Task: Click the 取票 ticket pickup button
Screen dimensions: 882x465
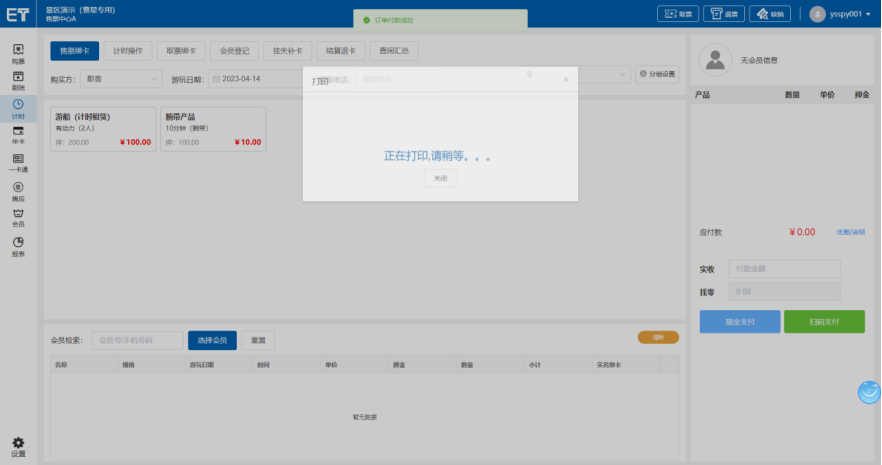Action: [x=678, y=14]
